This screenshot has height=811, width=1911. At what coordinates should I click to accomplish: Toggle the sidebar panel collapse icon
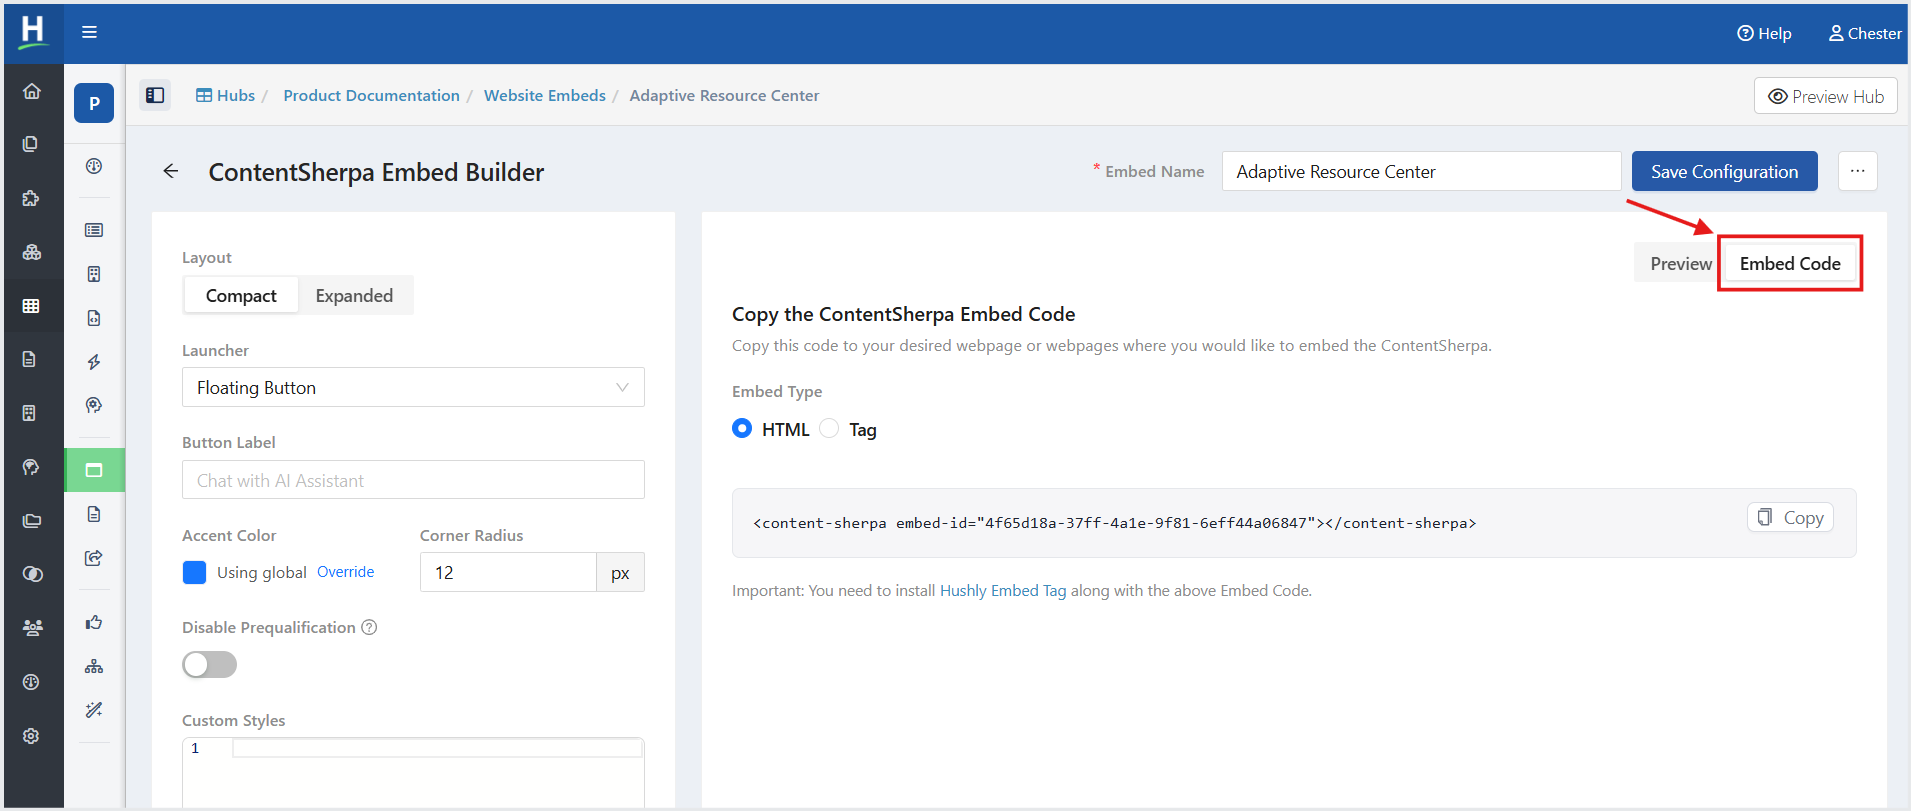(x=155, y=95)
